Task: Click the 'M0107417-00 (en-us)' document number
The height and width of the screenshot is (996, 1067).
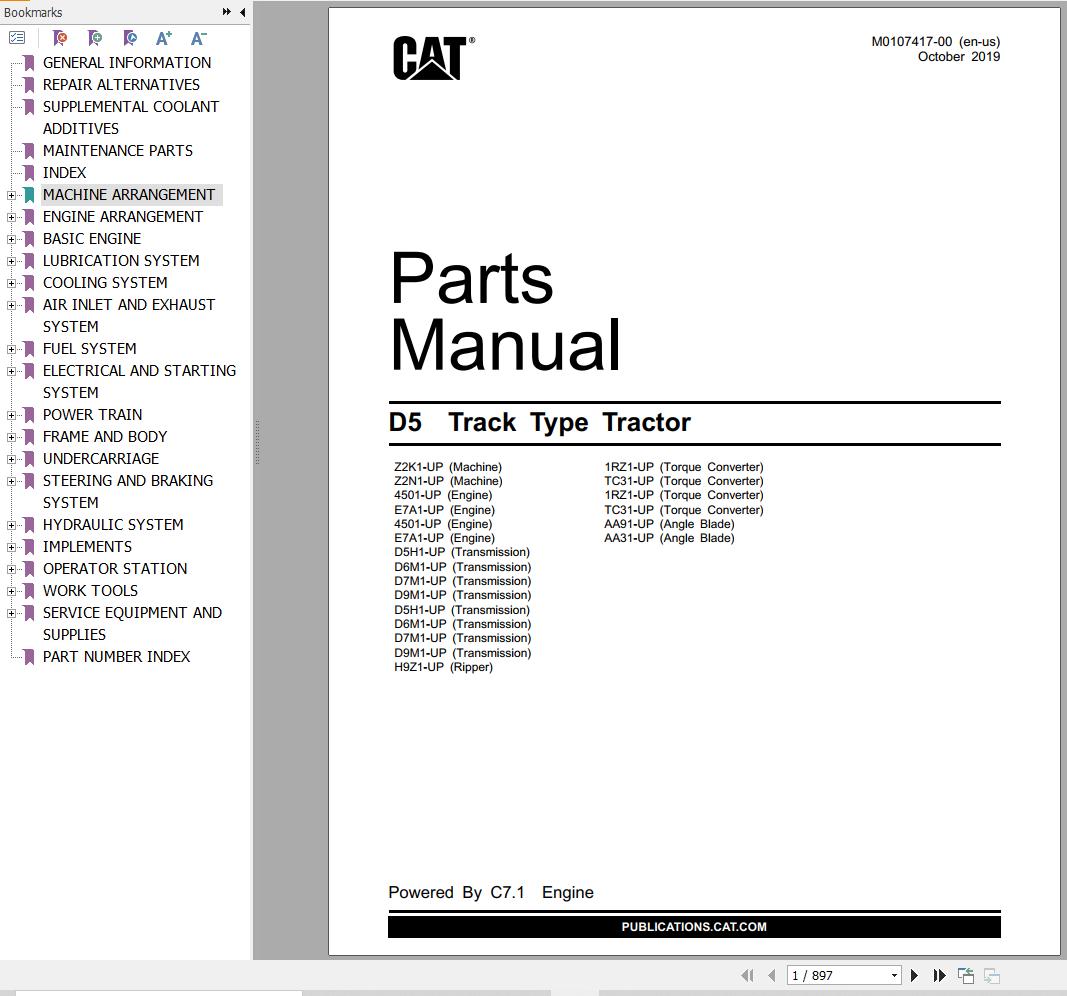Action: point(936,42)
